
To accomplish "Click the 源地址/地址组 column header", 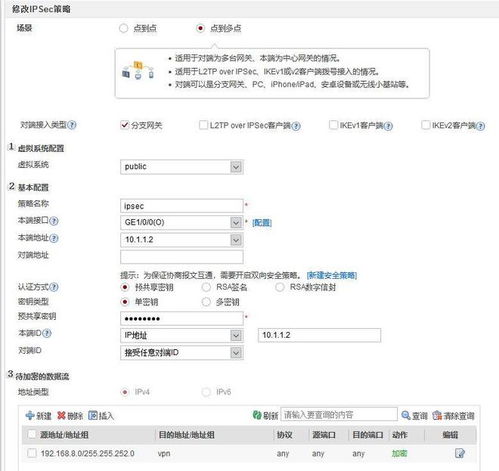I will pyautogui.click(x=64, y=435).
